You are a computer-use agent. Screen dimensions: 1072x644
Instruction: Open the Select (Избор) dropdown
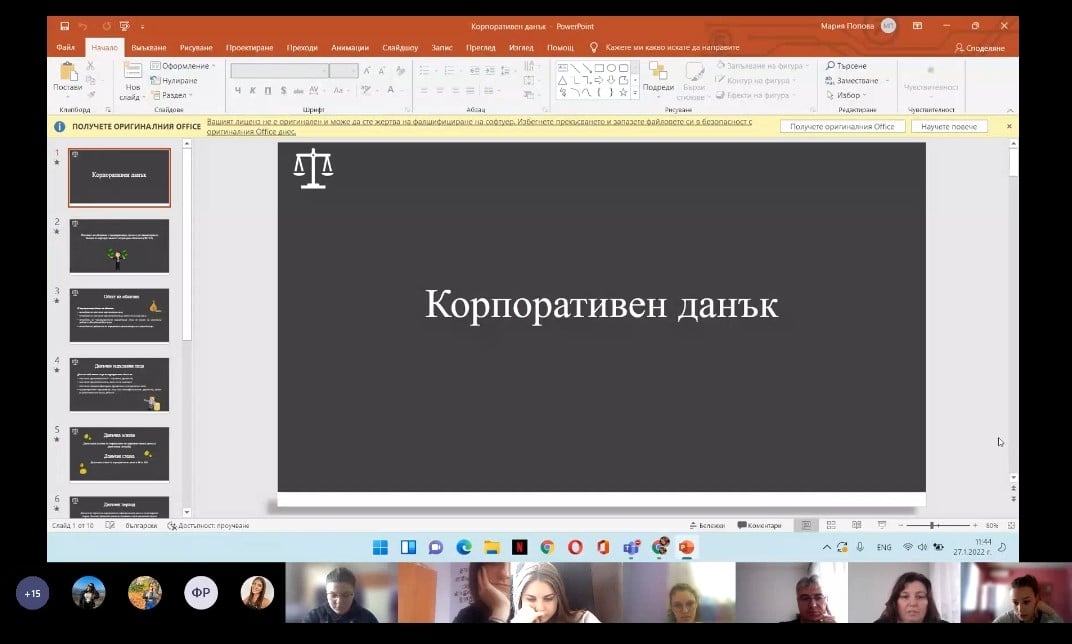click(x=846, y=95)
